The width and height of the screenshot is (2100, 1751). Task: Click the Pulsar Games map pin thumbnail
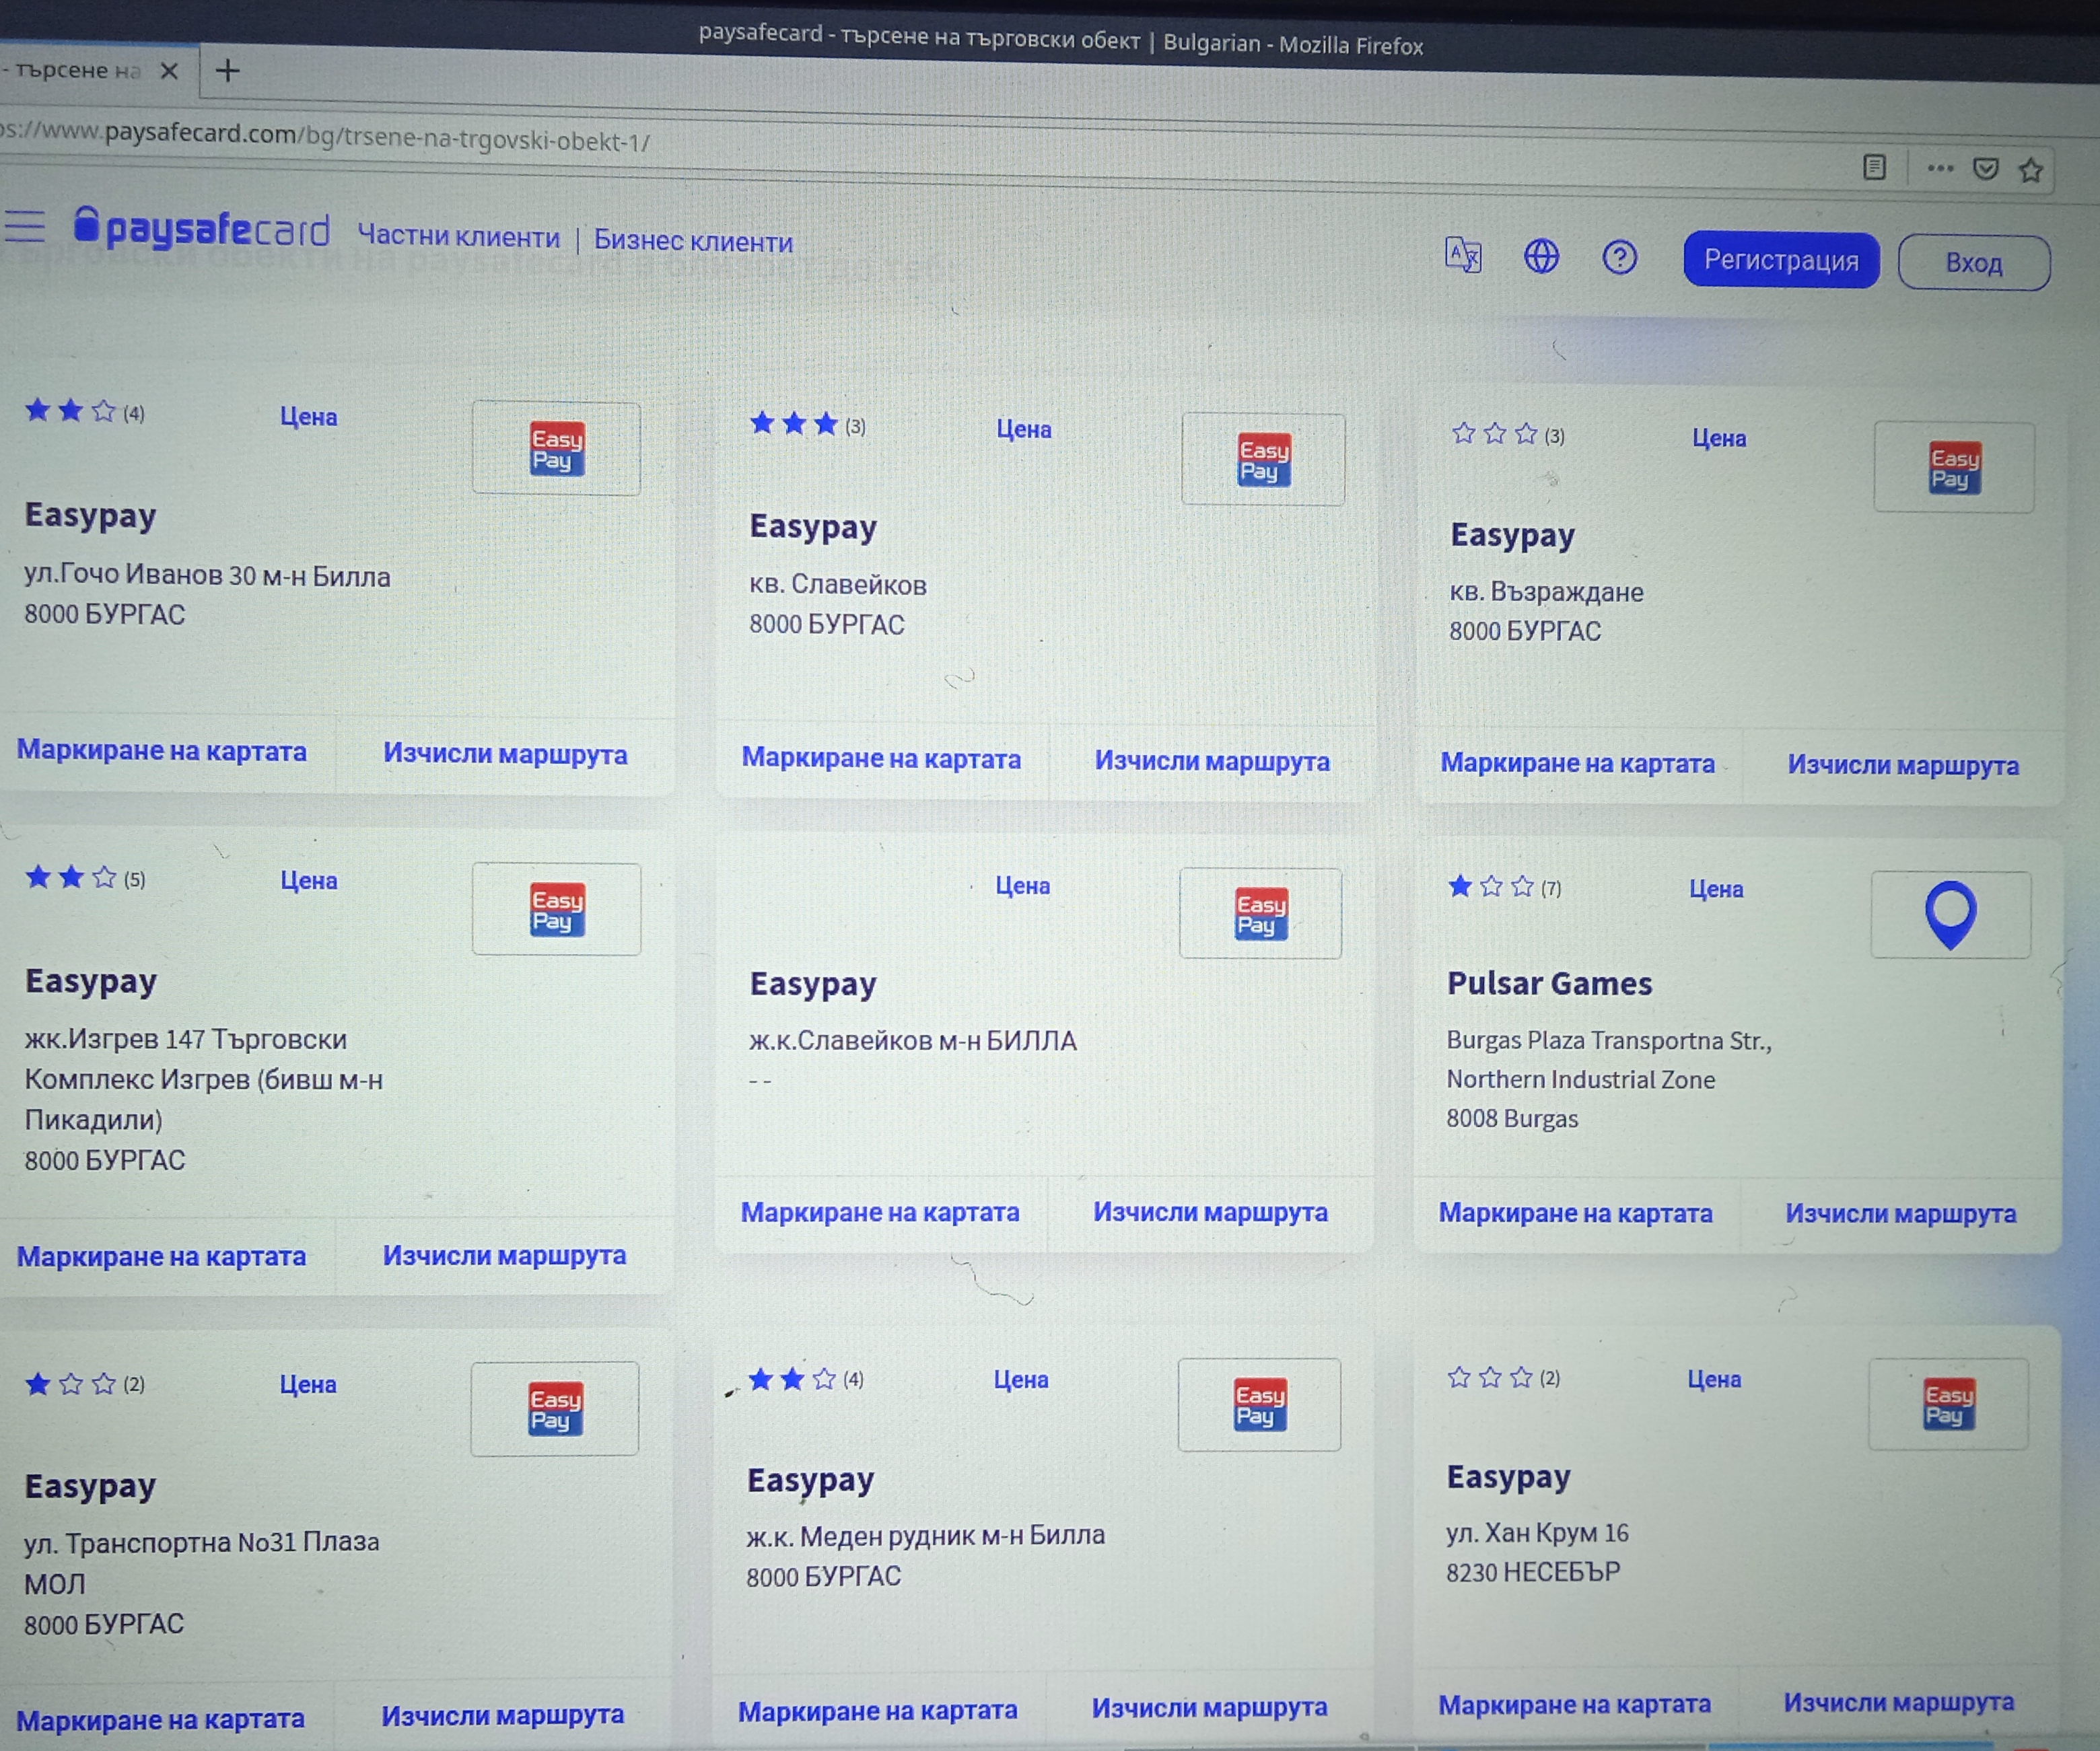click(1950, 915)
